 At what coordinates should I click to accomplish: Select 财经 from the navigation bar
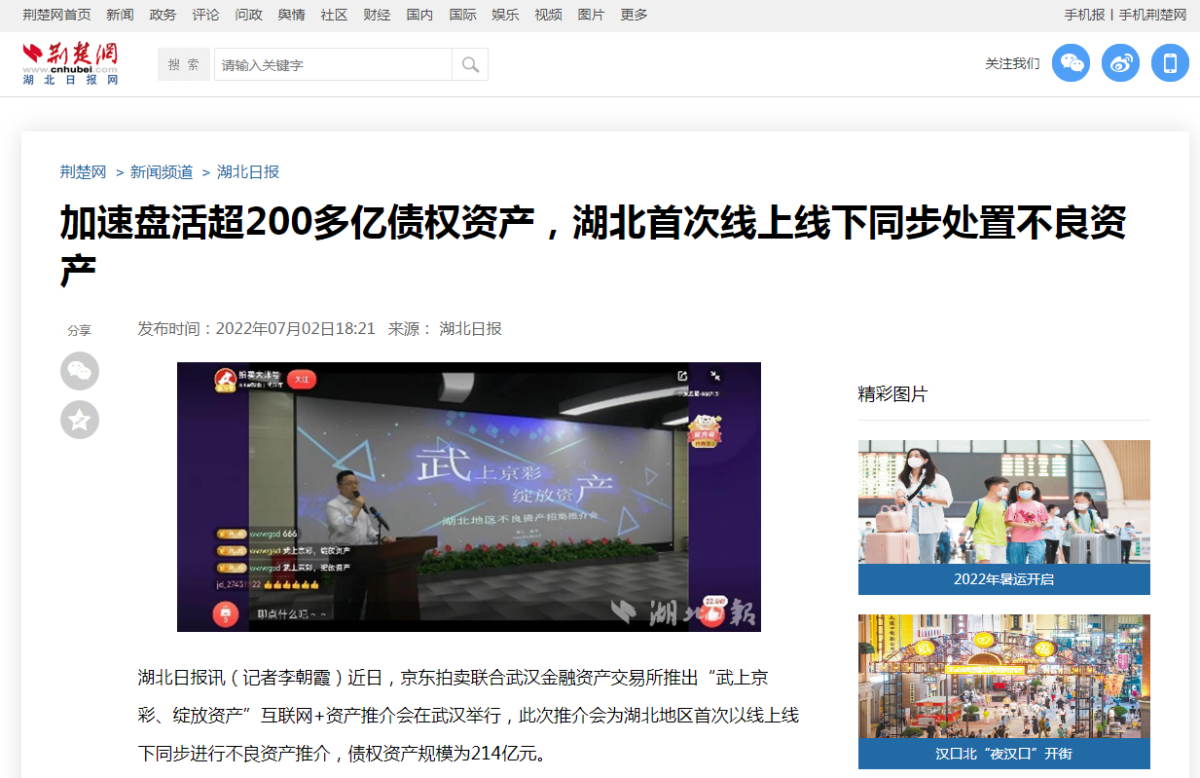[x=377, y=14]
